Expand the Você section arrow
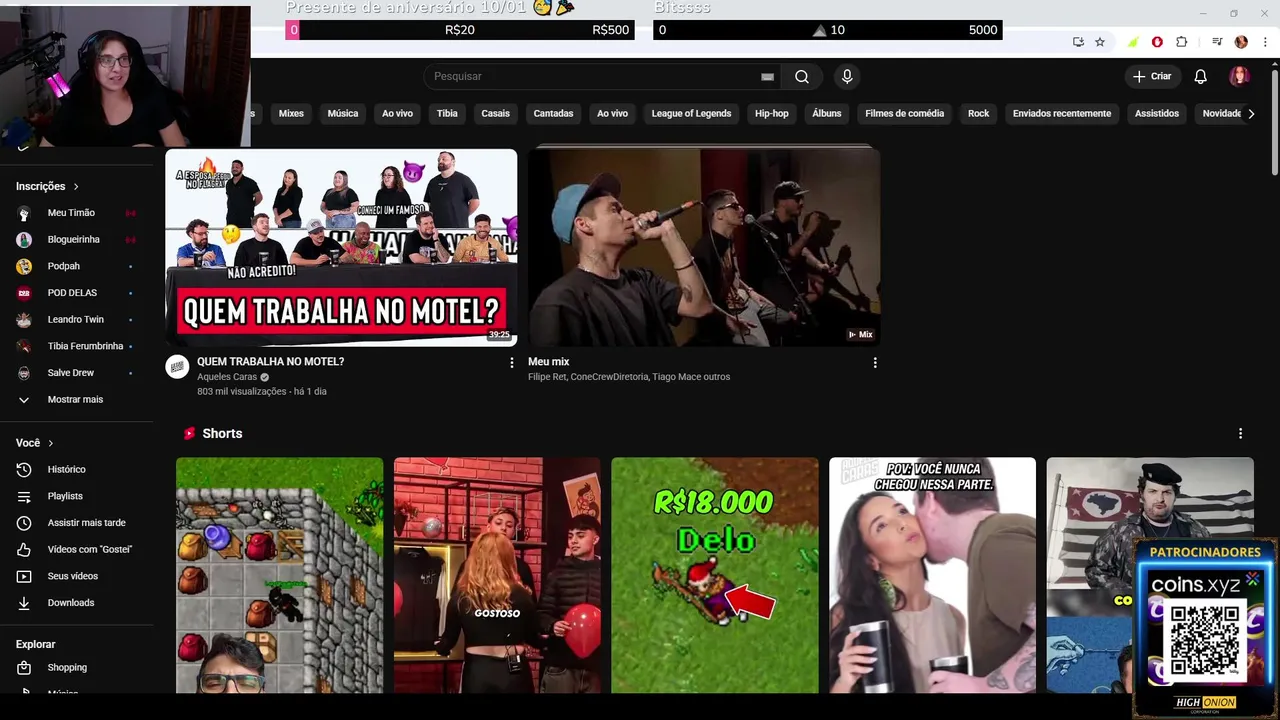 pos(50,443)
